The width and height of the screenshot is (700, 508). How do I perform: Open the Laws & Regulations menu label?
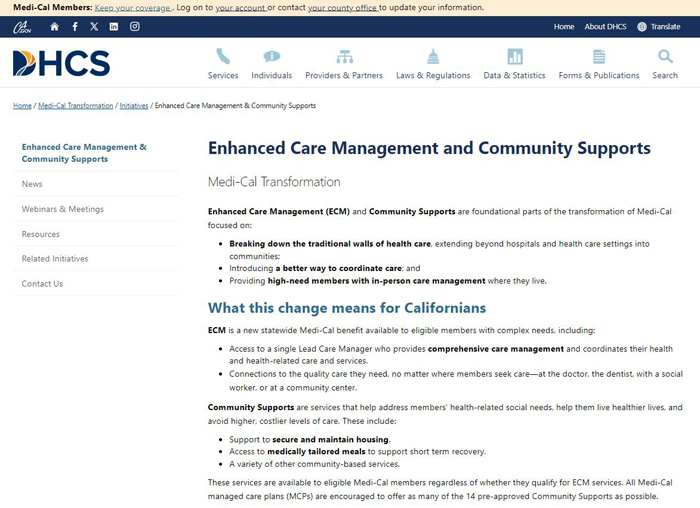433,75
